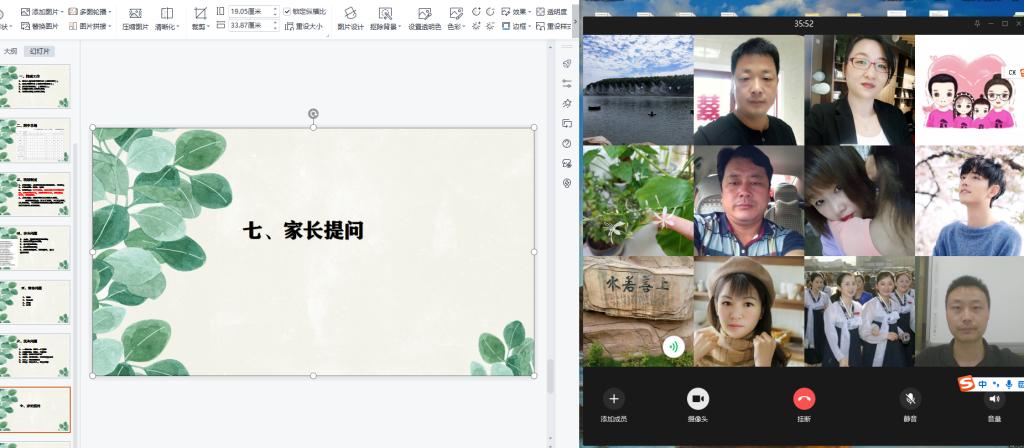Expand the 色彩 dropdown arrow

pos(464,27)
